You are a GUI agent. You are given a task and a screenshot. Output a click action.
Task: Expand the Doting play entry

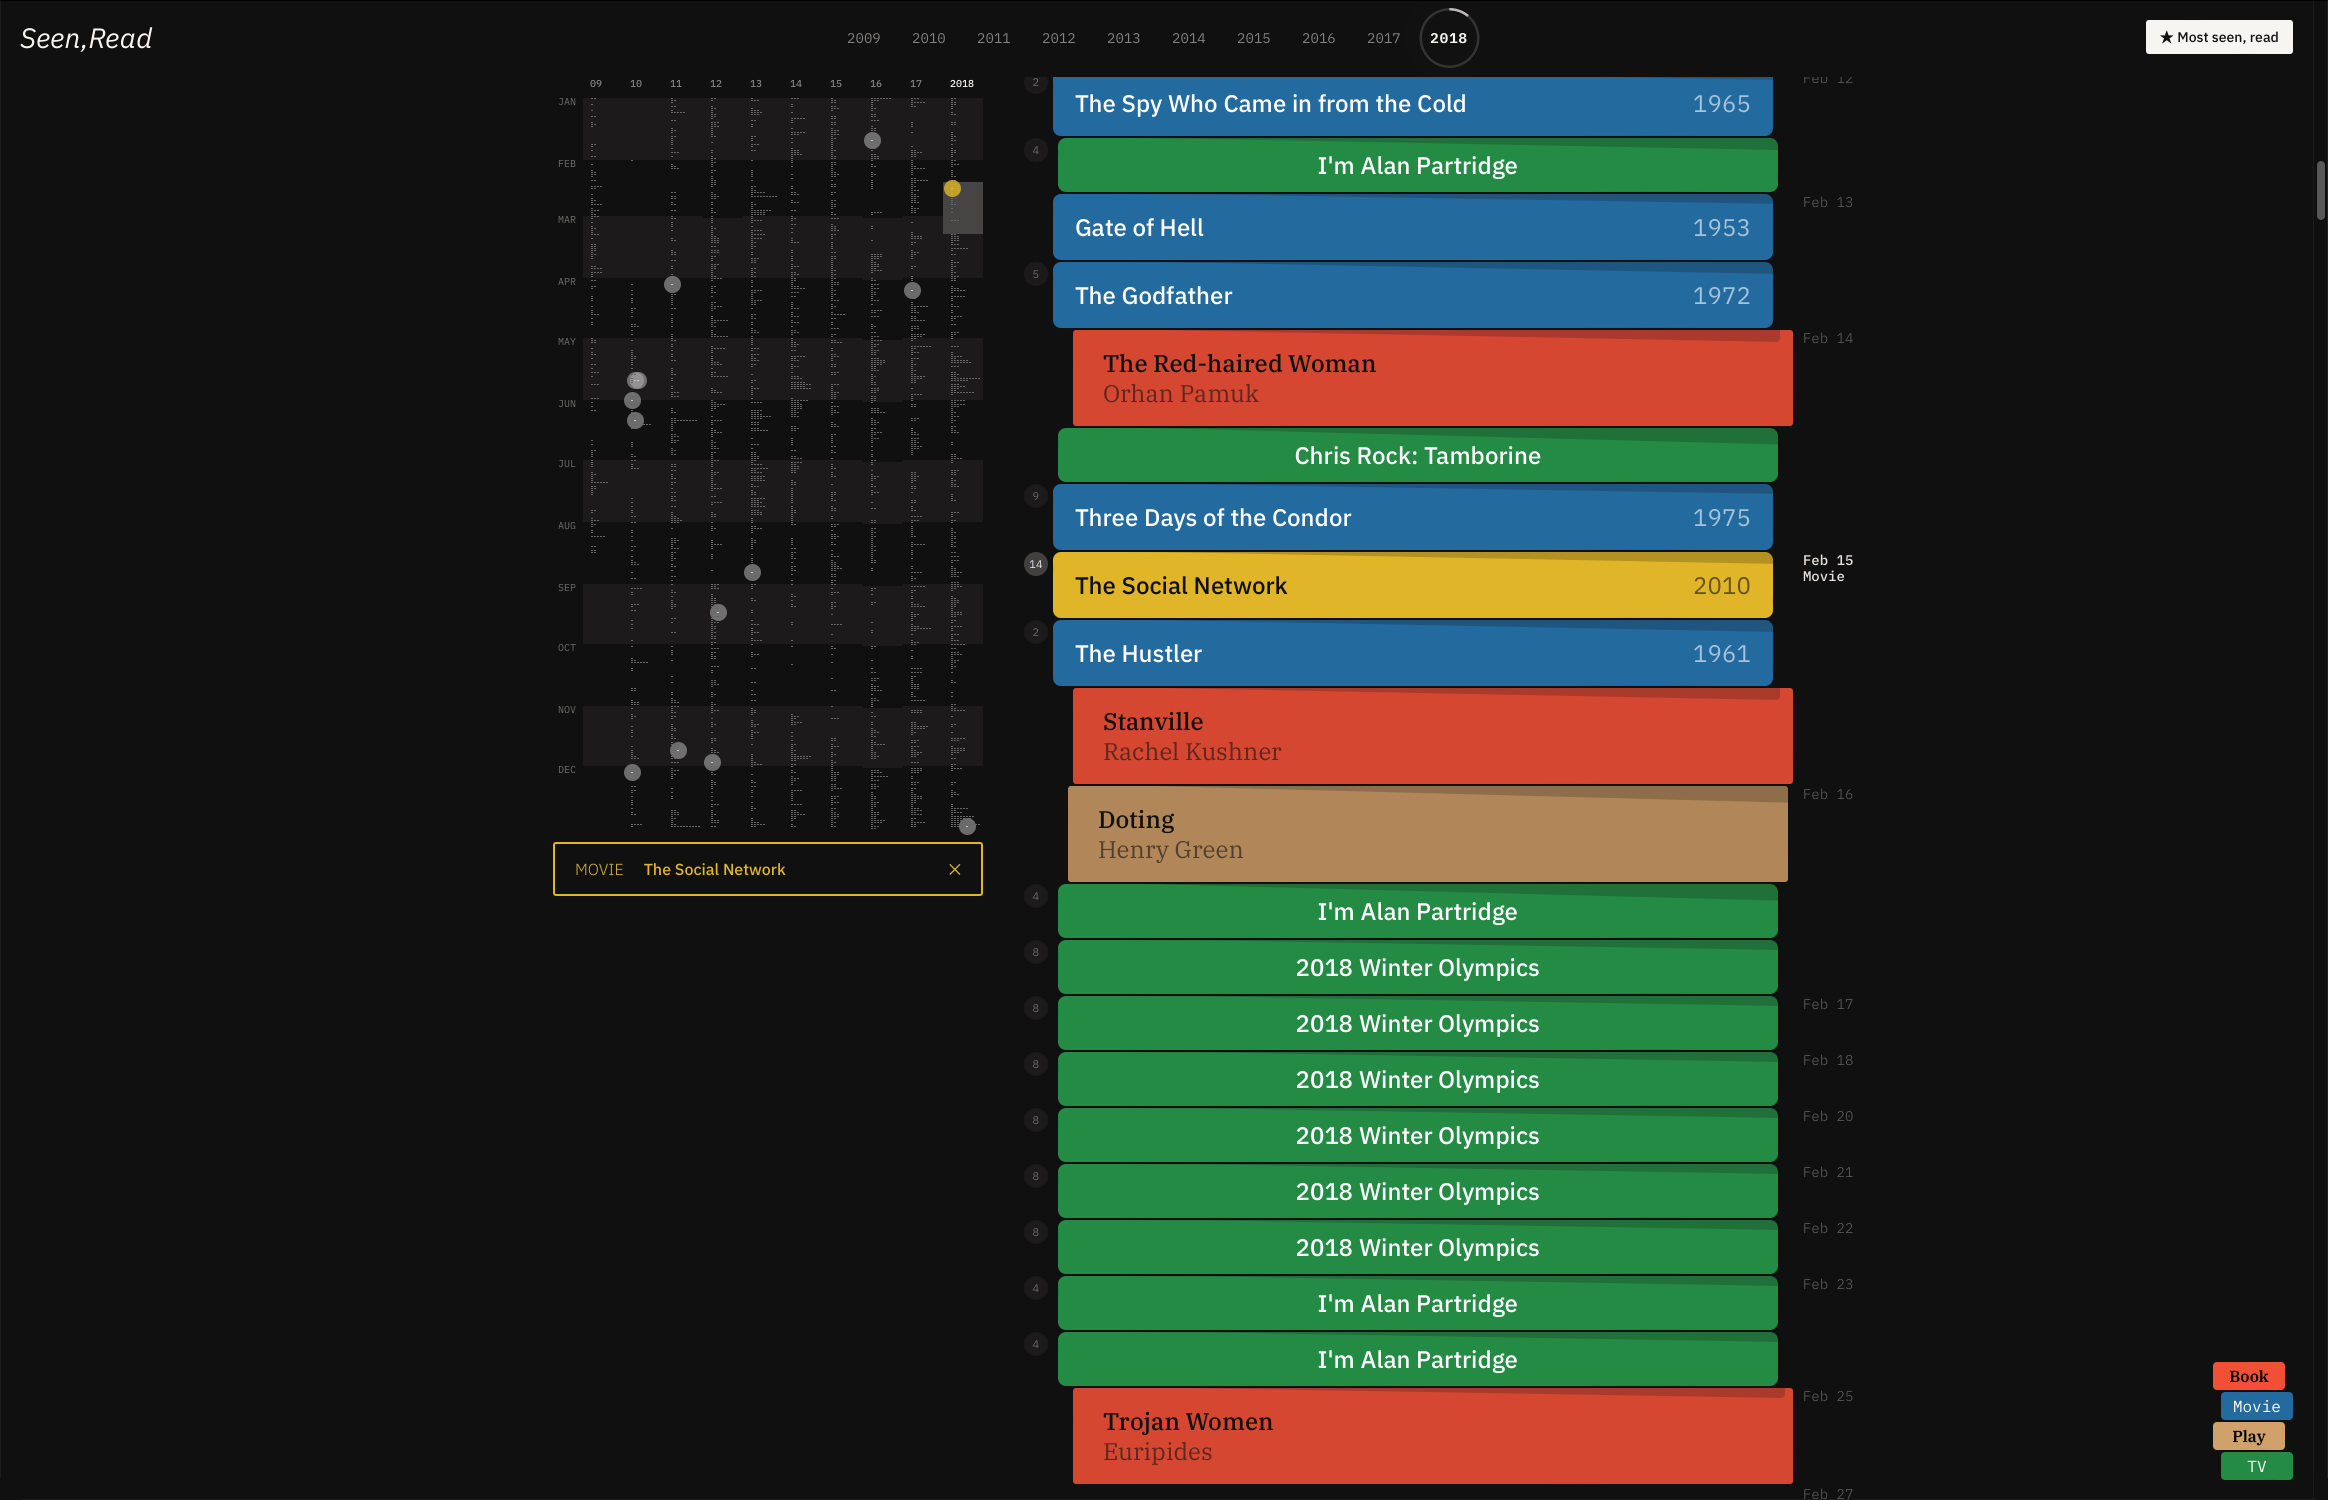1426,835
